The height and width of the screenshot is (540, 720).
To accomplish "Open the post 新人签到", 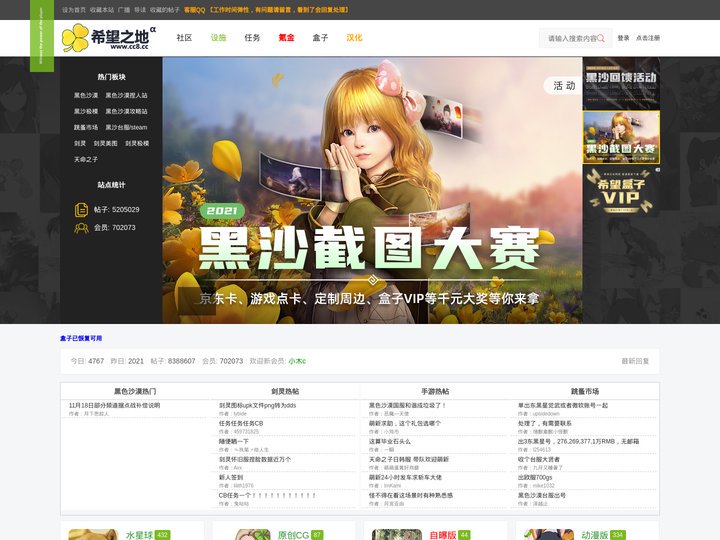I will [x=231, y=478].
